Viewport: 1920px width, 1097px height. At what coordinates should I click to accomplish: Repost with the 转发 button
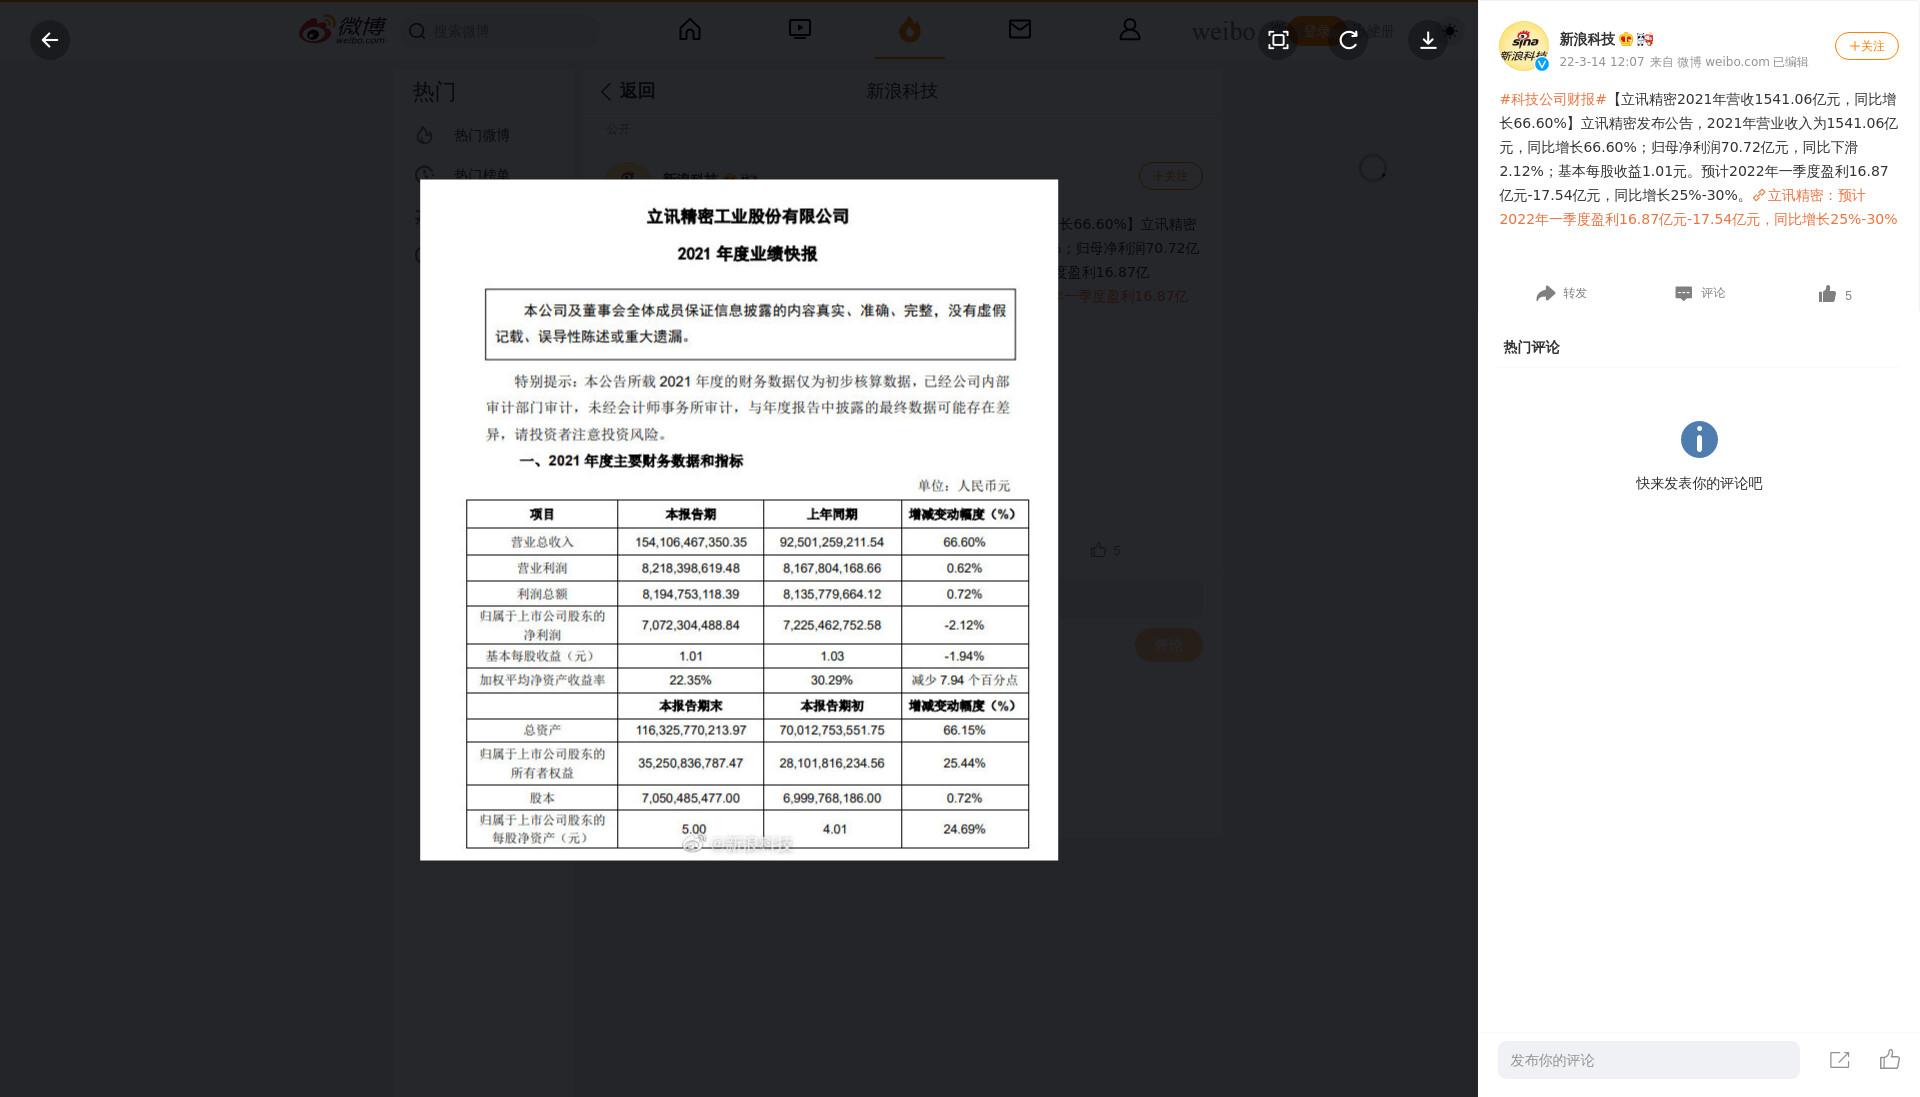pos(1562,293)
